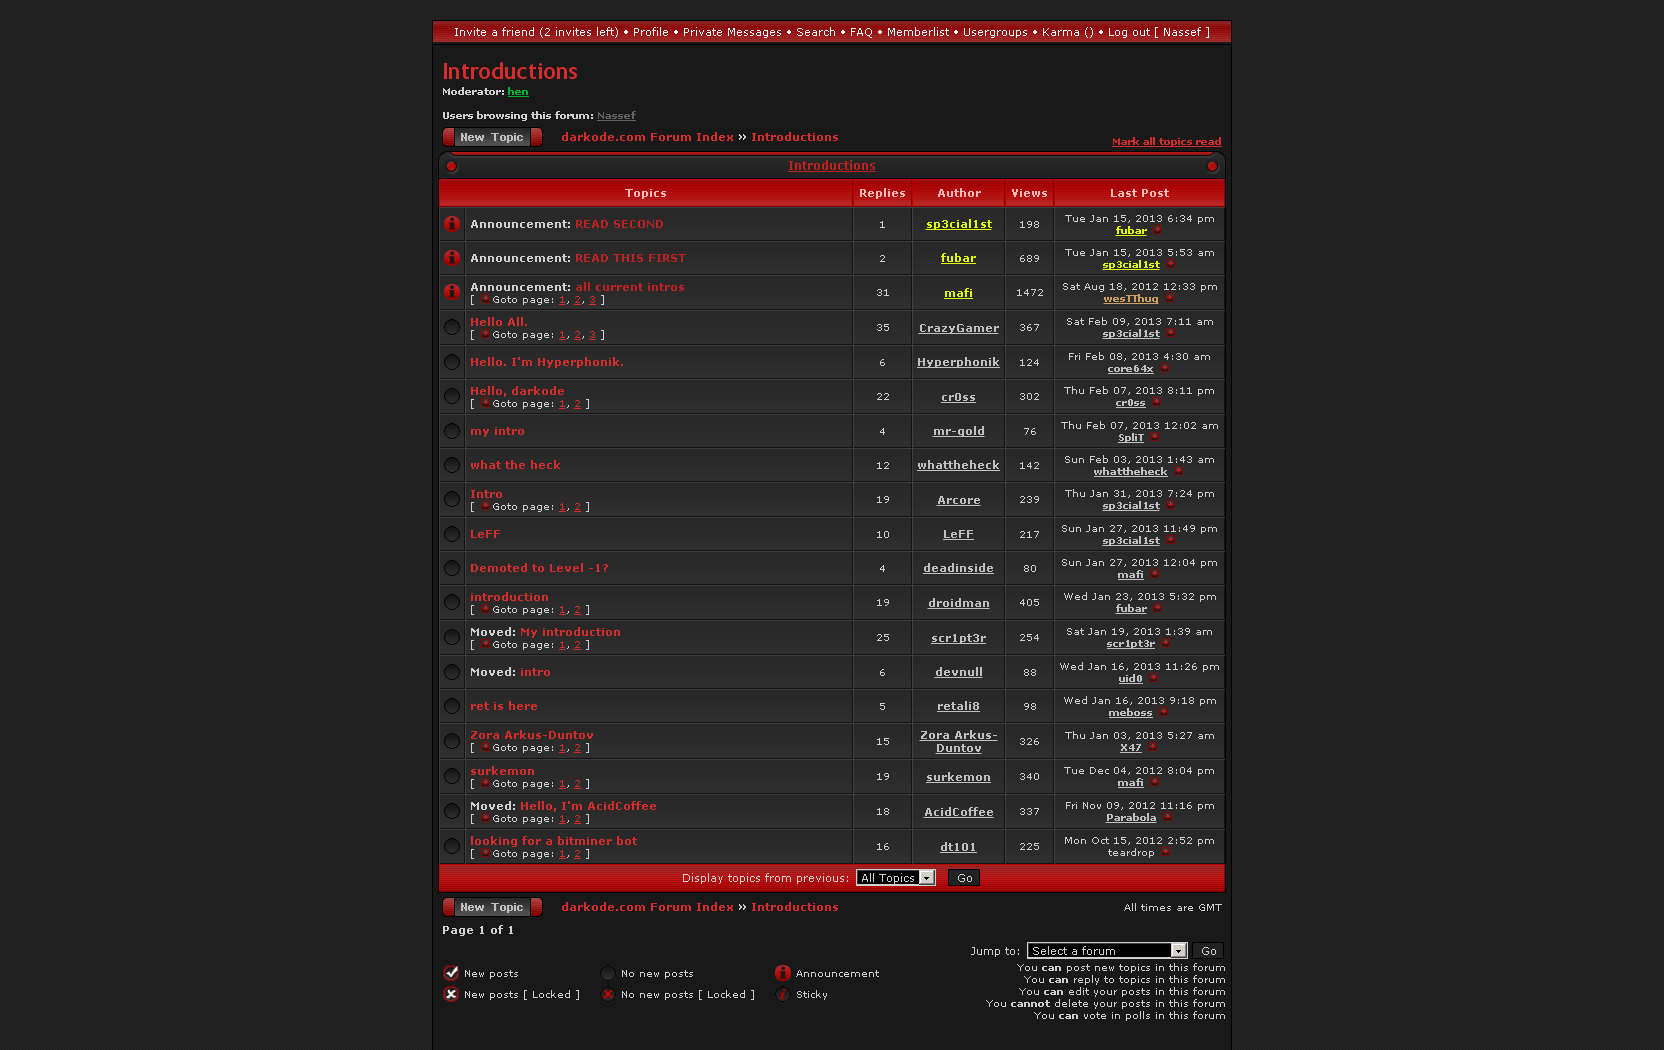Click the topic status icon beside Demoted to Level -1?
The image size is (1664, 1050).
tap(452, 569)
